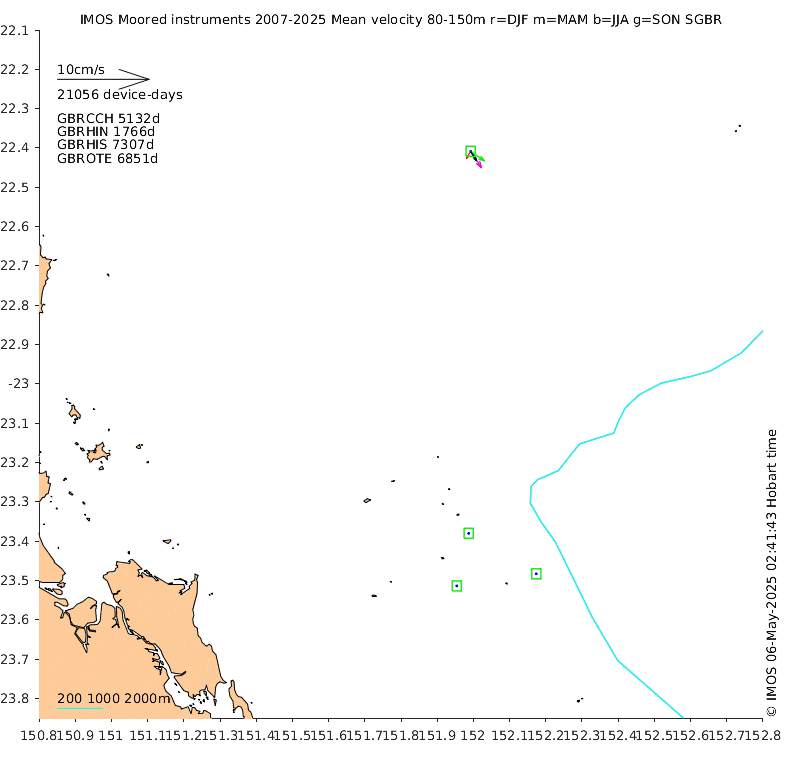Select the 'GBRHIN 1766d' entry
This screenshot has width=787, height=760.
[x=105, y=132]
